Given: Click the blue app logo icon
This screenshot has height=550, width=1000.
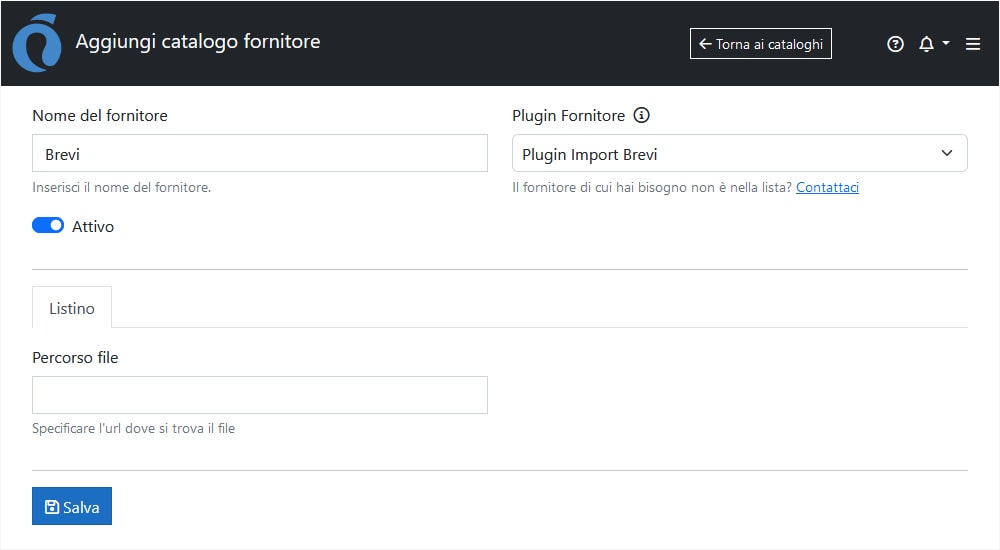Looking at the screenshot, I should [37, 43].
